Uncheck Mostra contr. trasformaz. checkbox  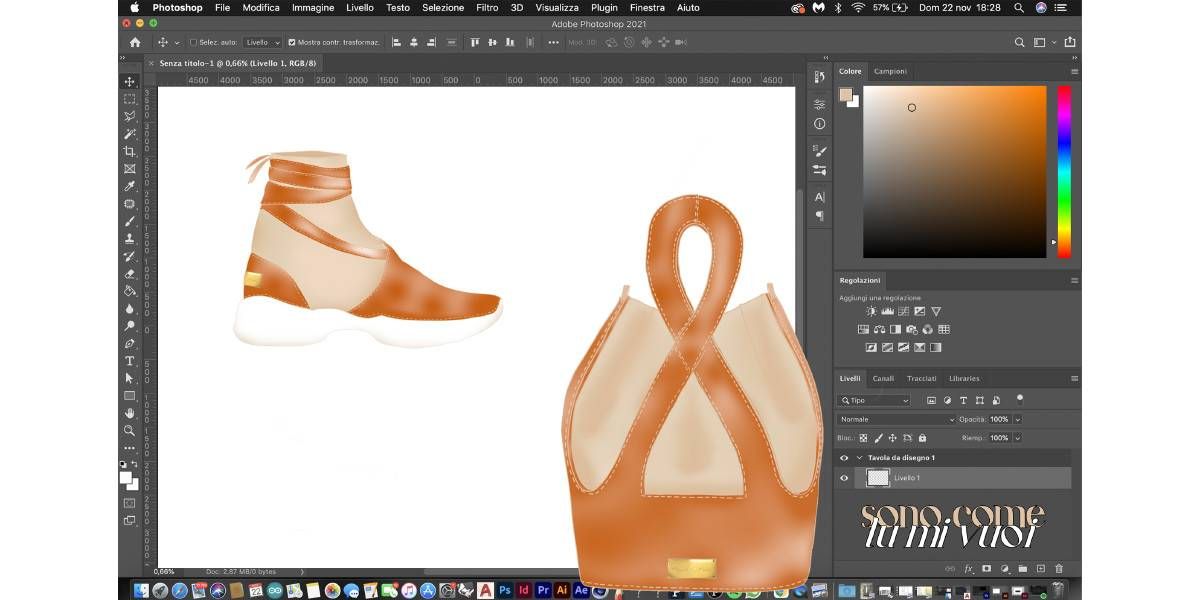(291, 43)
